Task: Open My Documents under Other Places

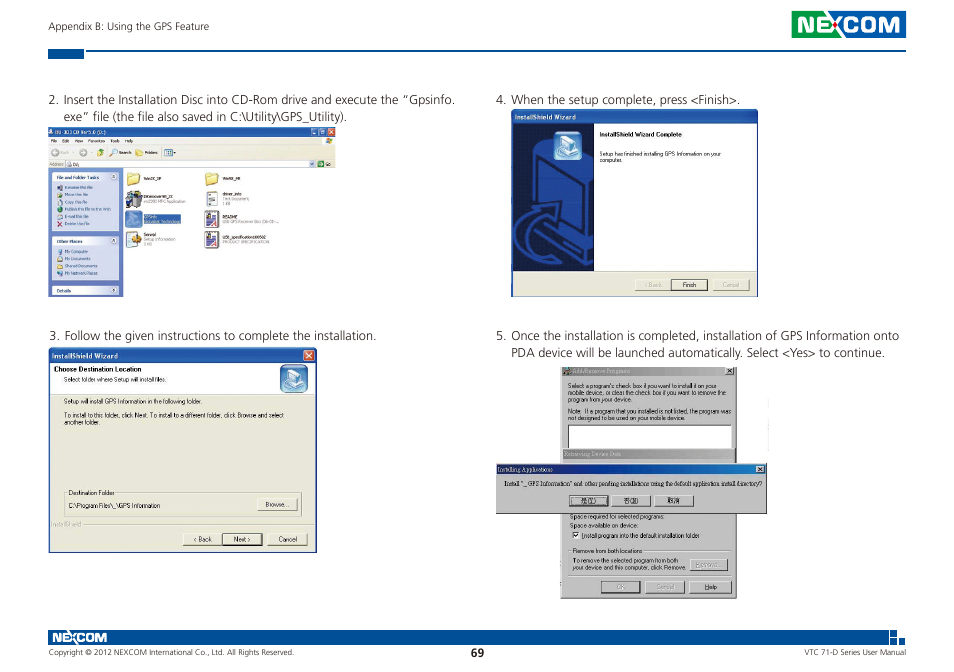Action: coord(74,258)
